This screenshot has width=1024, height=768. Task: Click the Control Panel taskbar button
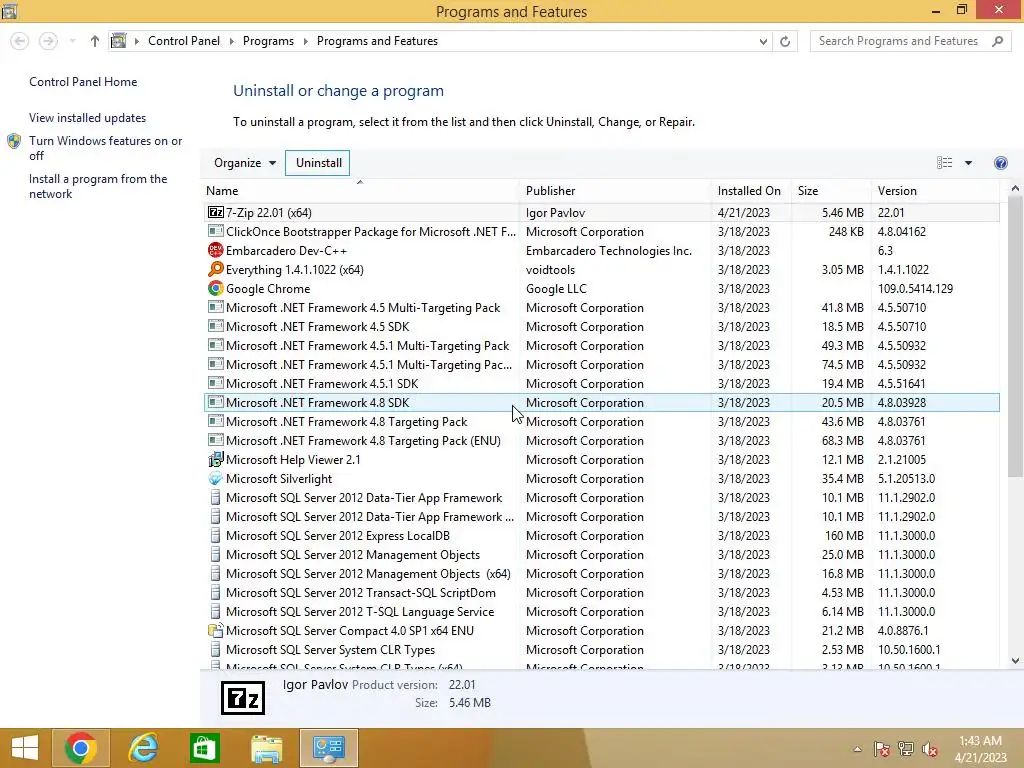click(328, 748)
